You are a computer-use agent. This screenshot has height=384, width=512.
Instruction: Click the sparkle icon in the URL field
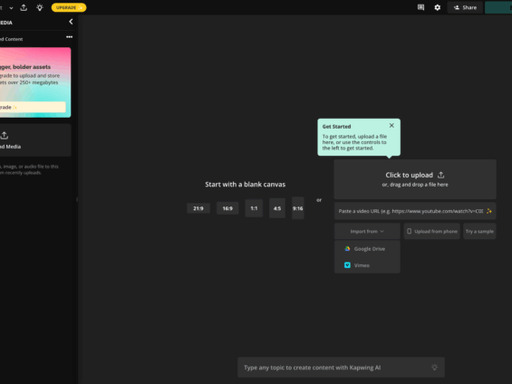[489, 211]
